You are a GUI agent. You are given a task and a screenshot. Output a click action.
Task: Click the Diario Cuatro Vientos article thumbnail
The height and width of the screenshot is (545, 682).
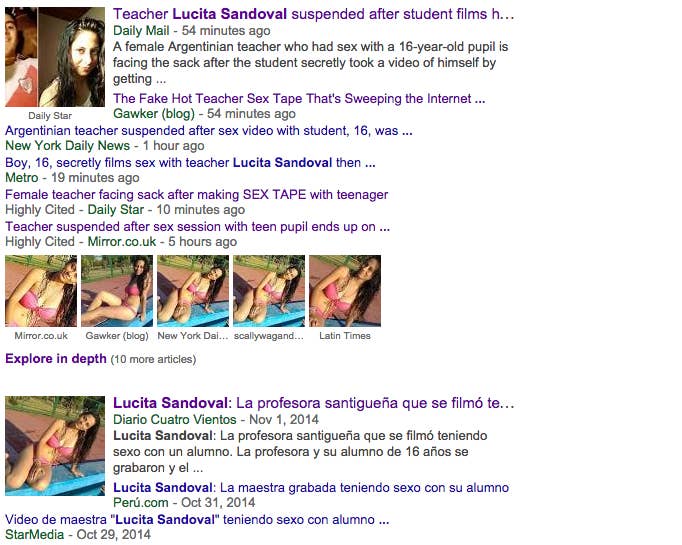pyautogui.click(x=55, y=446)
